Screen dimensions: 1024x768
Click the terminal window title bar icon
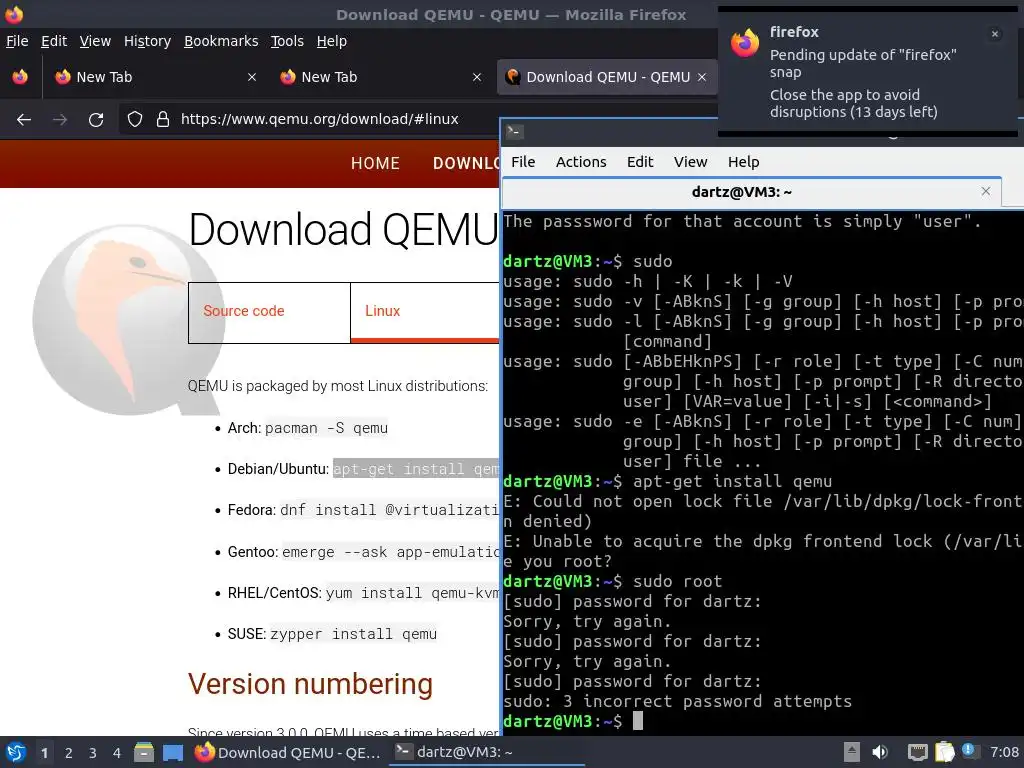pos(514,131)
